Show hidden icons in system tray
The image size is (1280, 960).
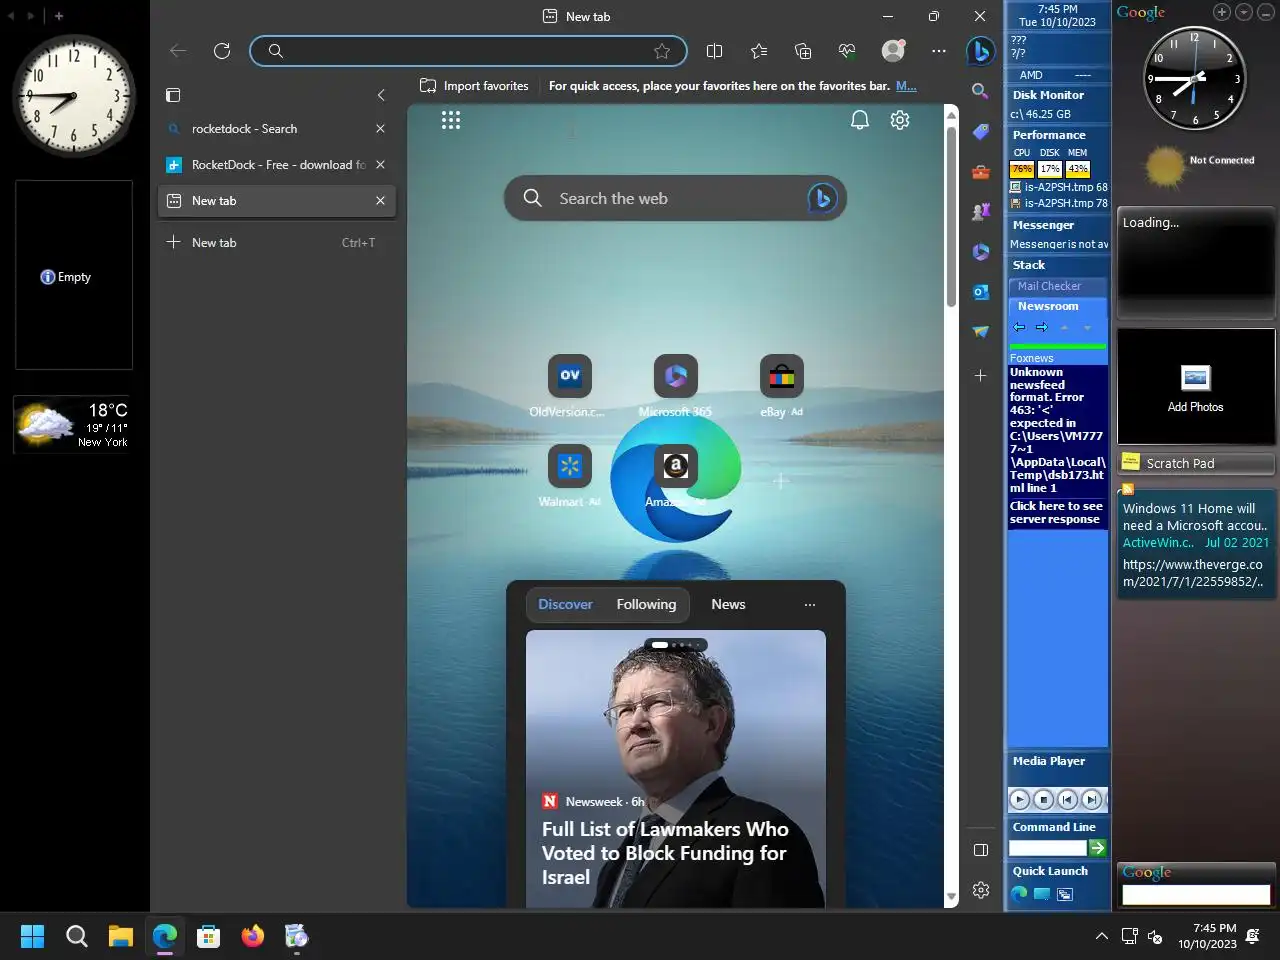point(1101,936)
